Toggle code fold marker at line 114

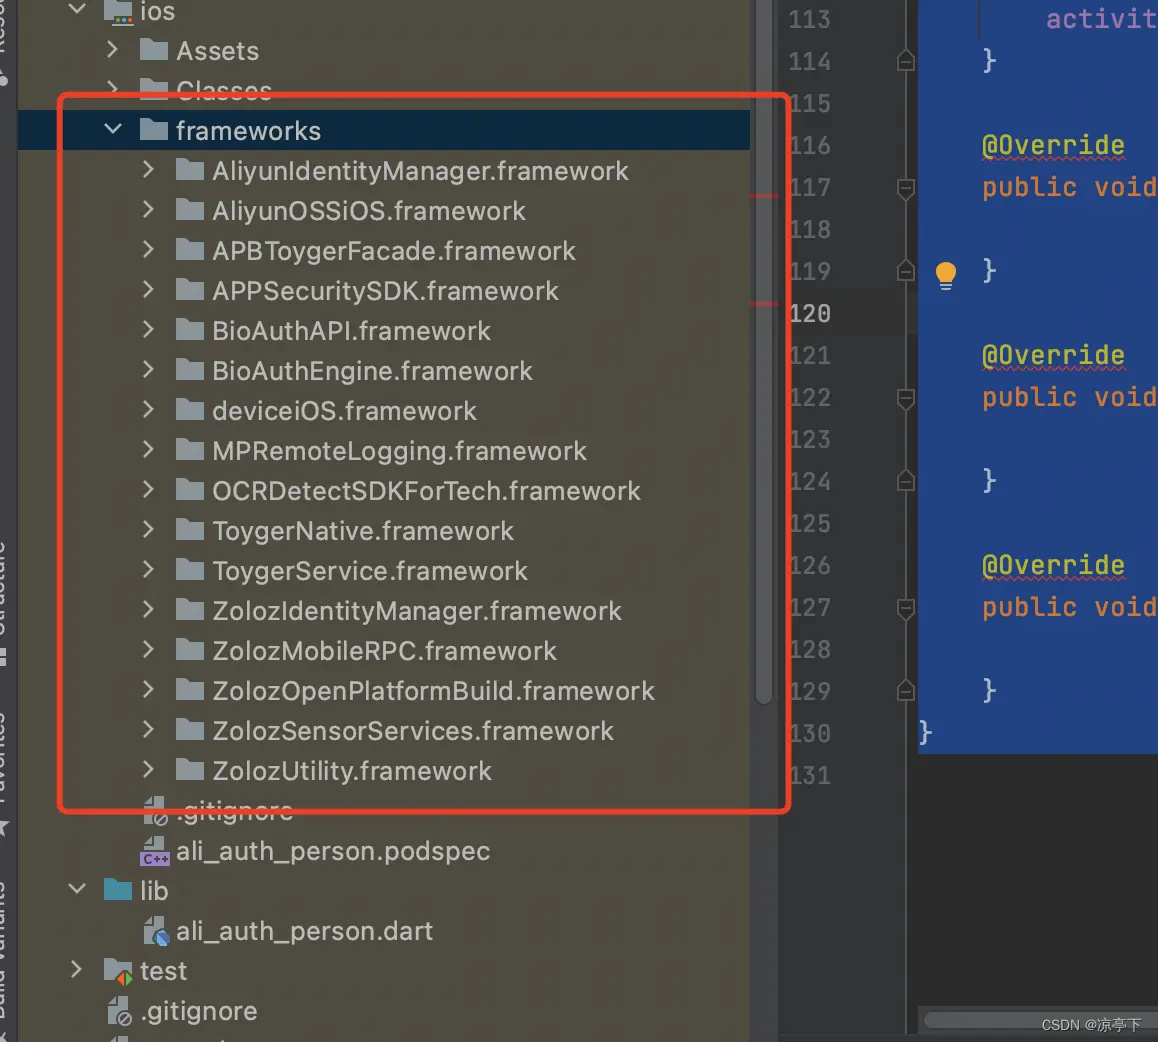tap(905, 61)
